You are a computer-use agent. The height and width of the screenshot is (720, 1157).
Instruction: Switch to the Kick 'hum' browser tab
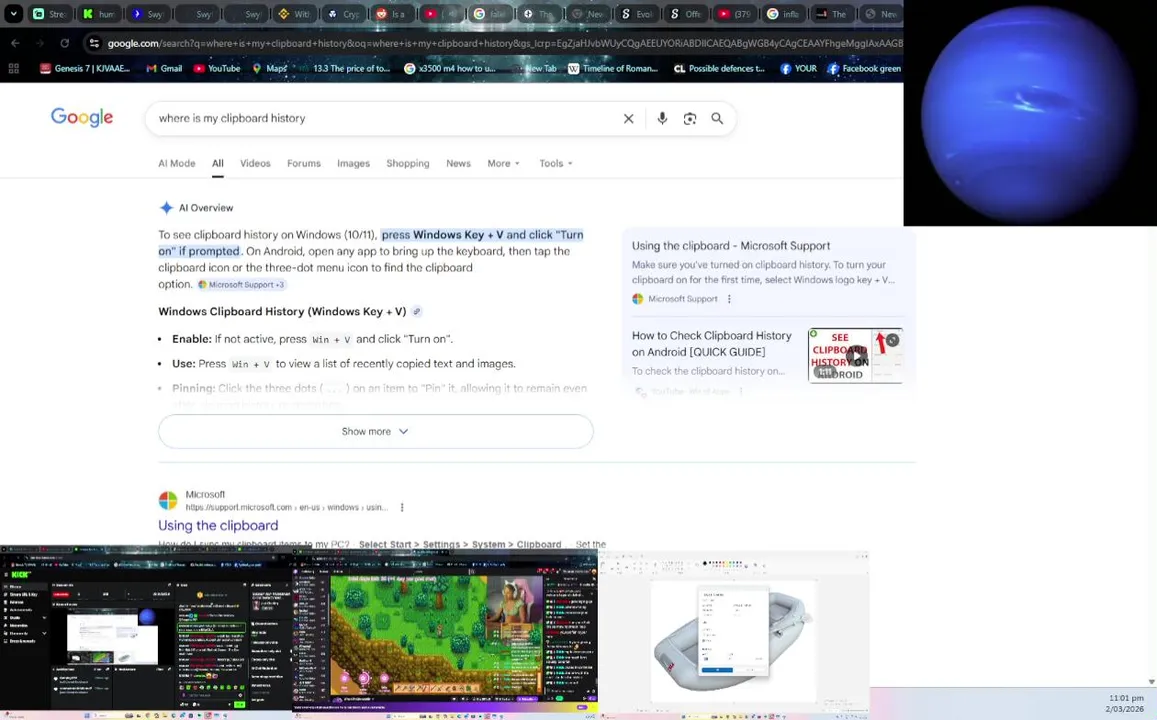(99, 13)
